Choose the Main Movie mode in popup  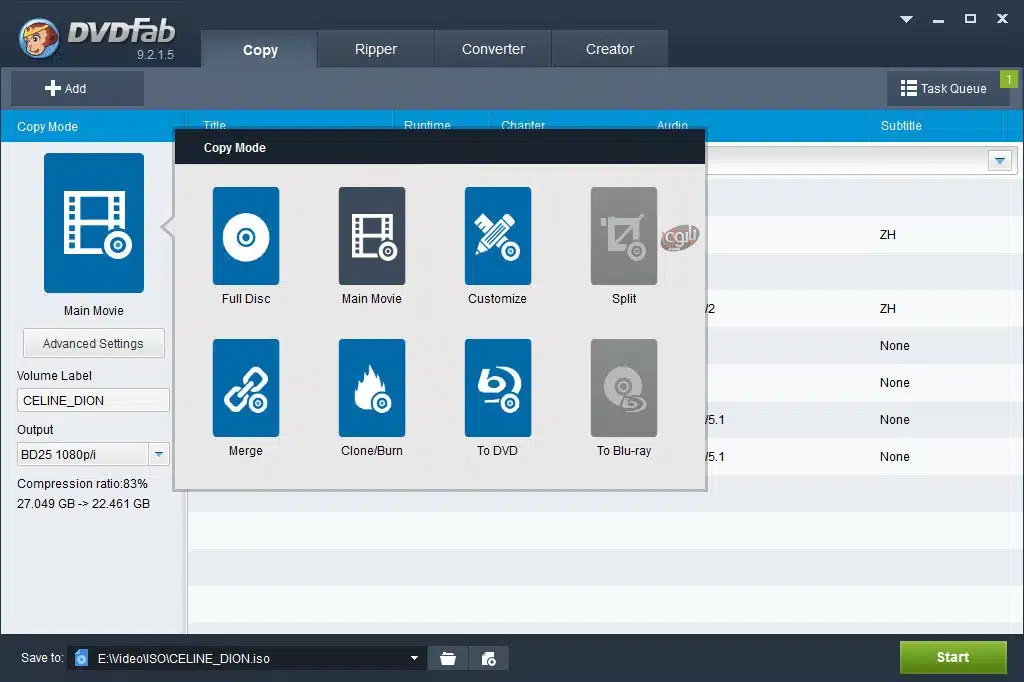372,236
